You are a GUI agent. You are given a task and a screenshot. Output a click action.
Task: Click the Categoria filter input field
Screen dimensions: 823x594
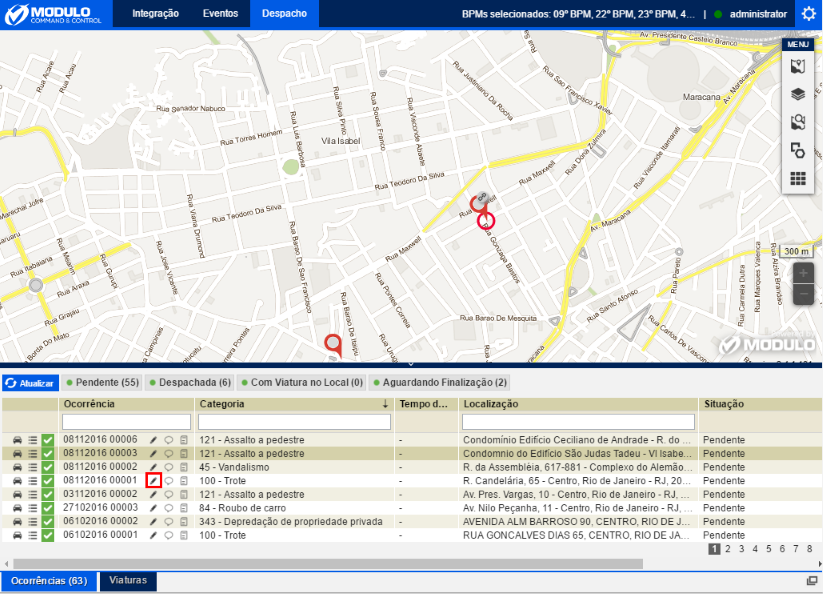tap(294, 422)
